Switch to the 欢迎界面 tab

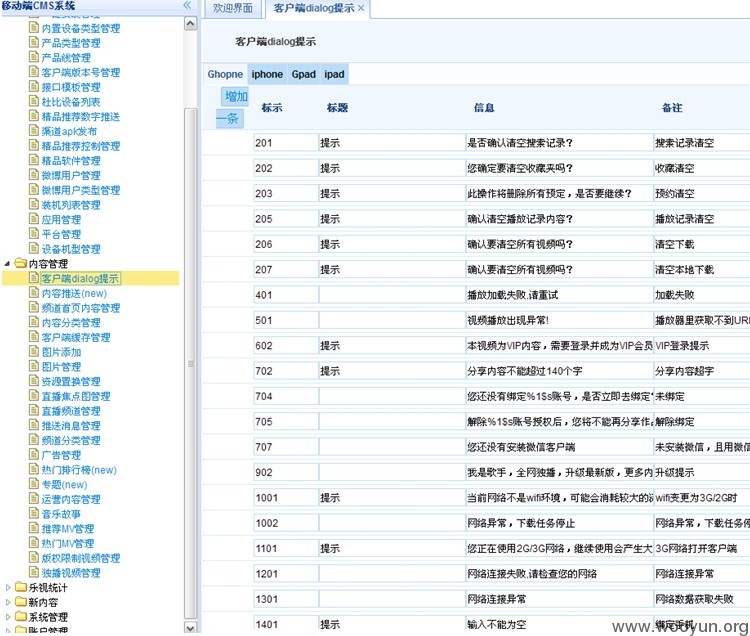point(232,8)
